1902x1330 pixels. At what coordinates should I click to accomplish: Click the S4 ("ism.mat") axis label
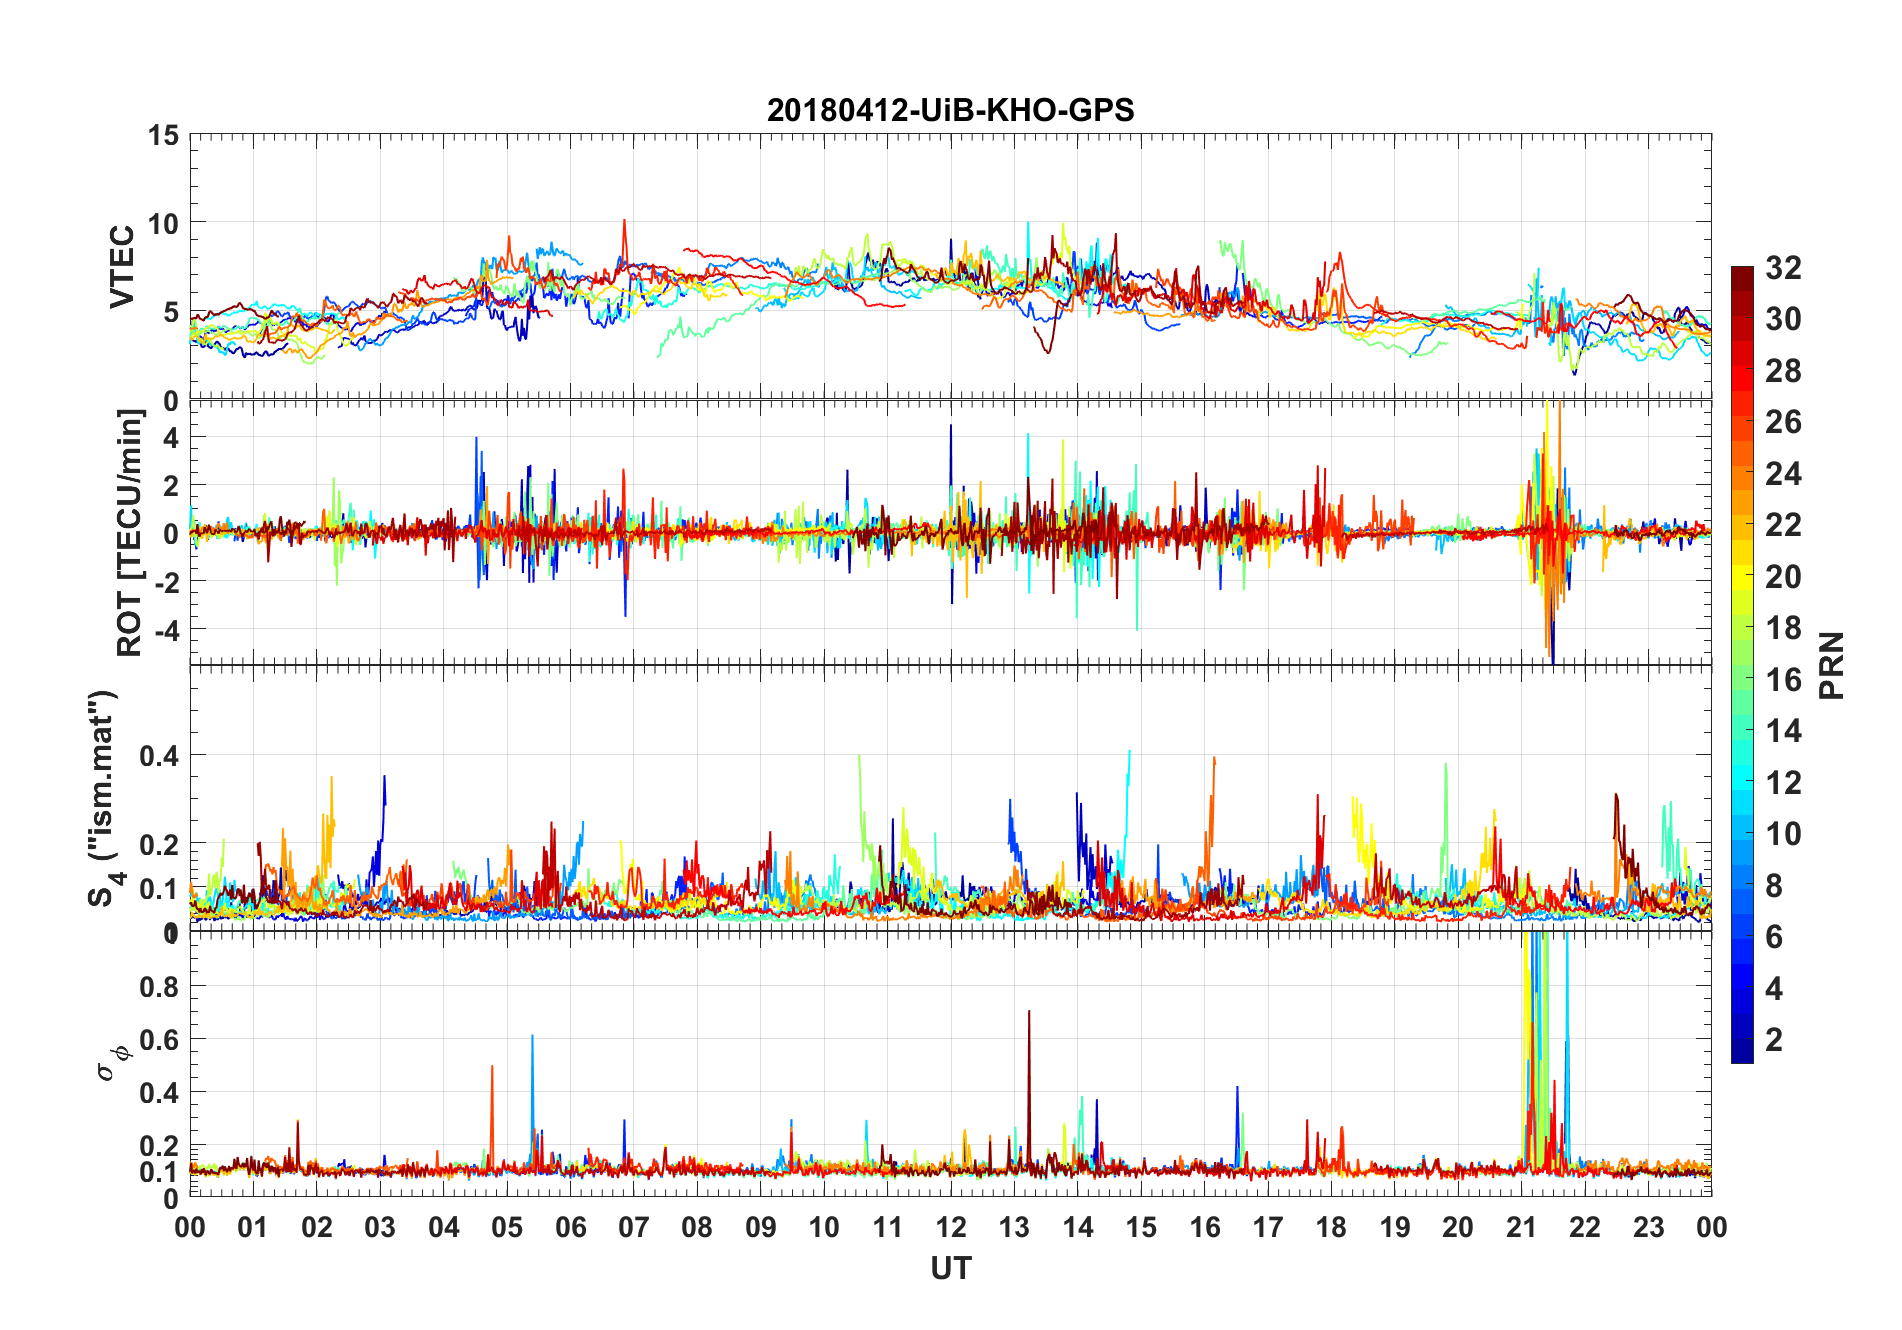(104, 798)
